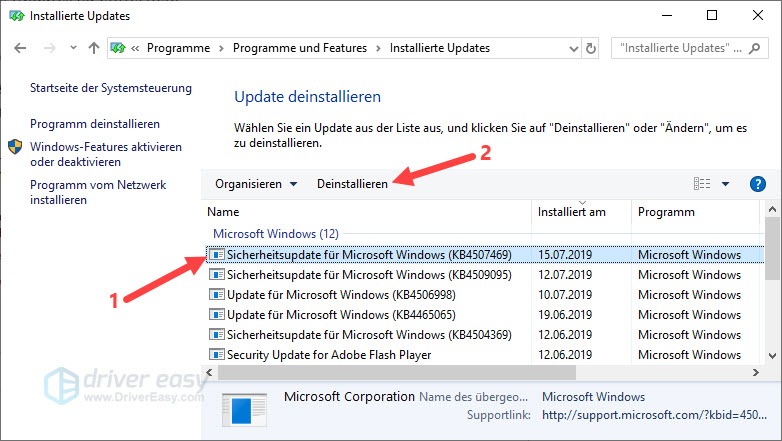Image resolution: width=782 pixels, height=441 pixels.
Task: Click Installierte Updates breadcrumb
Action: click(x=440, y=48)
